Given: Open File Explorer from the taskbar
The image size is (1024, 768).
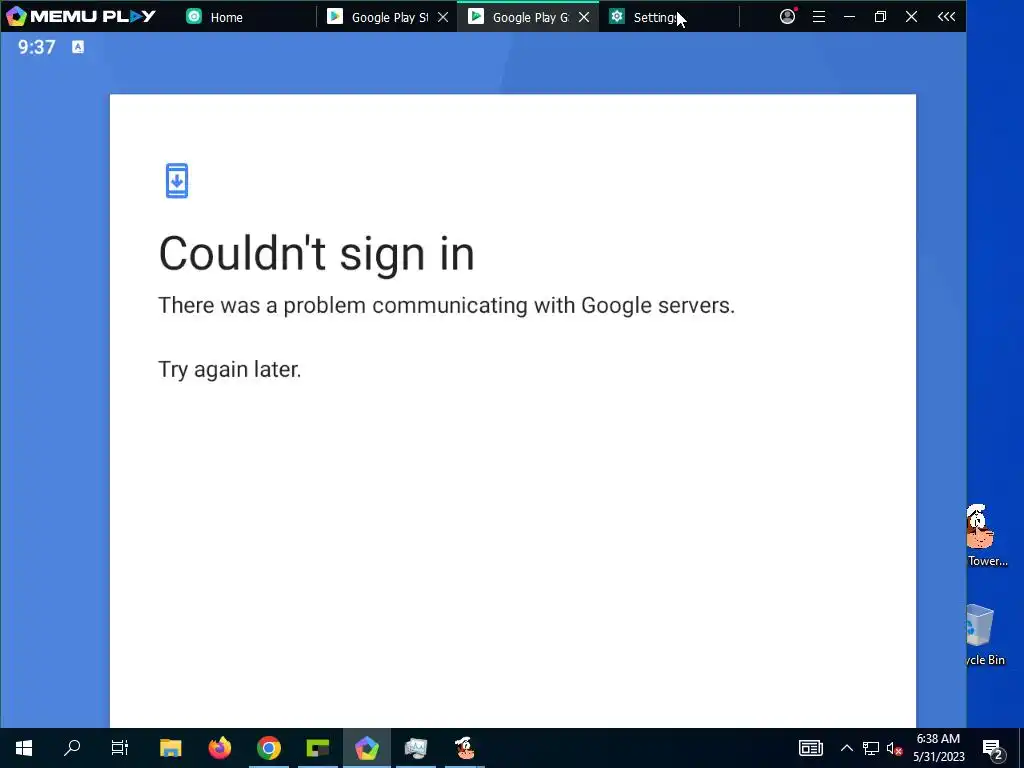Looking at the screenshot, I should pyautogui.click(x=170, y=748).
